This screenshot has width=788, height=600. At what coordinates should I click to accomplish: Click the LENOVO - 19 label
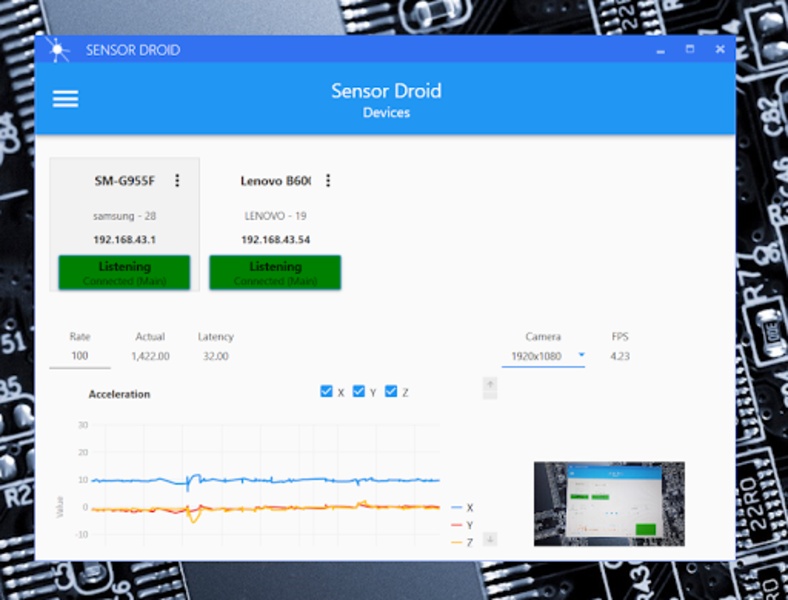(275, 216)
